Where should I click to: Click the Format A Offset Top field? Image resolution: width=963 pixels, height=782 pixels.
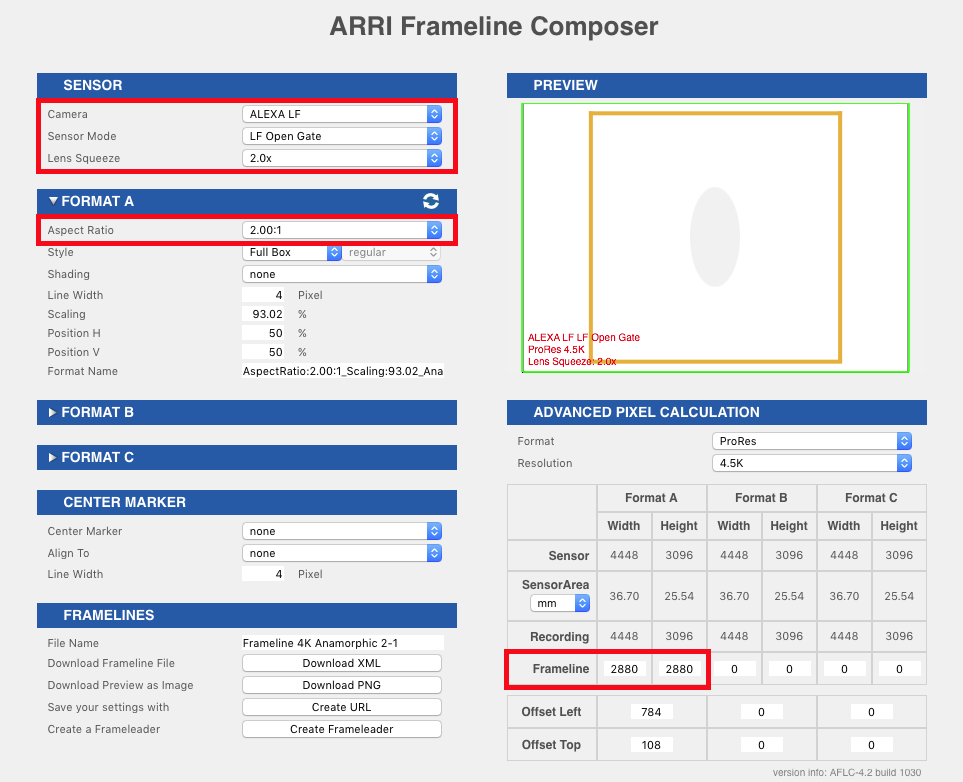(x=652, y=745)
